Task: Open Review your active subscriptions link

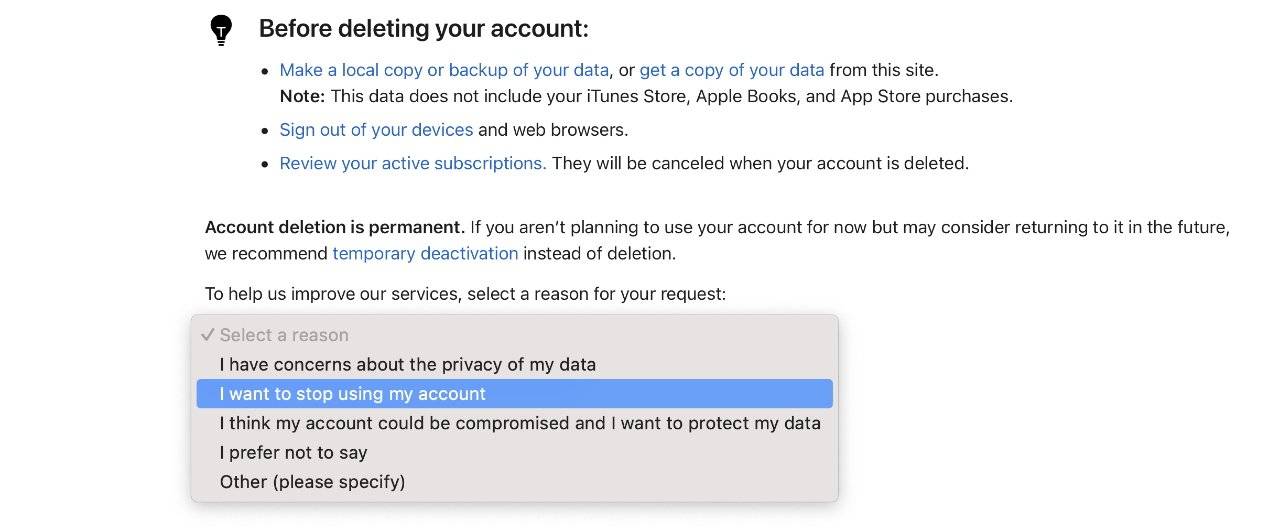Action: pos(413,163)
